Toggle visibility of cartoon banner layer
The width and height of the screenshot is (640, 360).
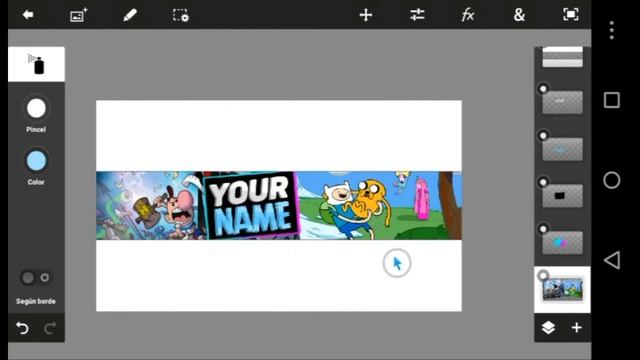coord(543,276)
